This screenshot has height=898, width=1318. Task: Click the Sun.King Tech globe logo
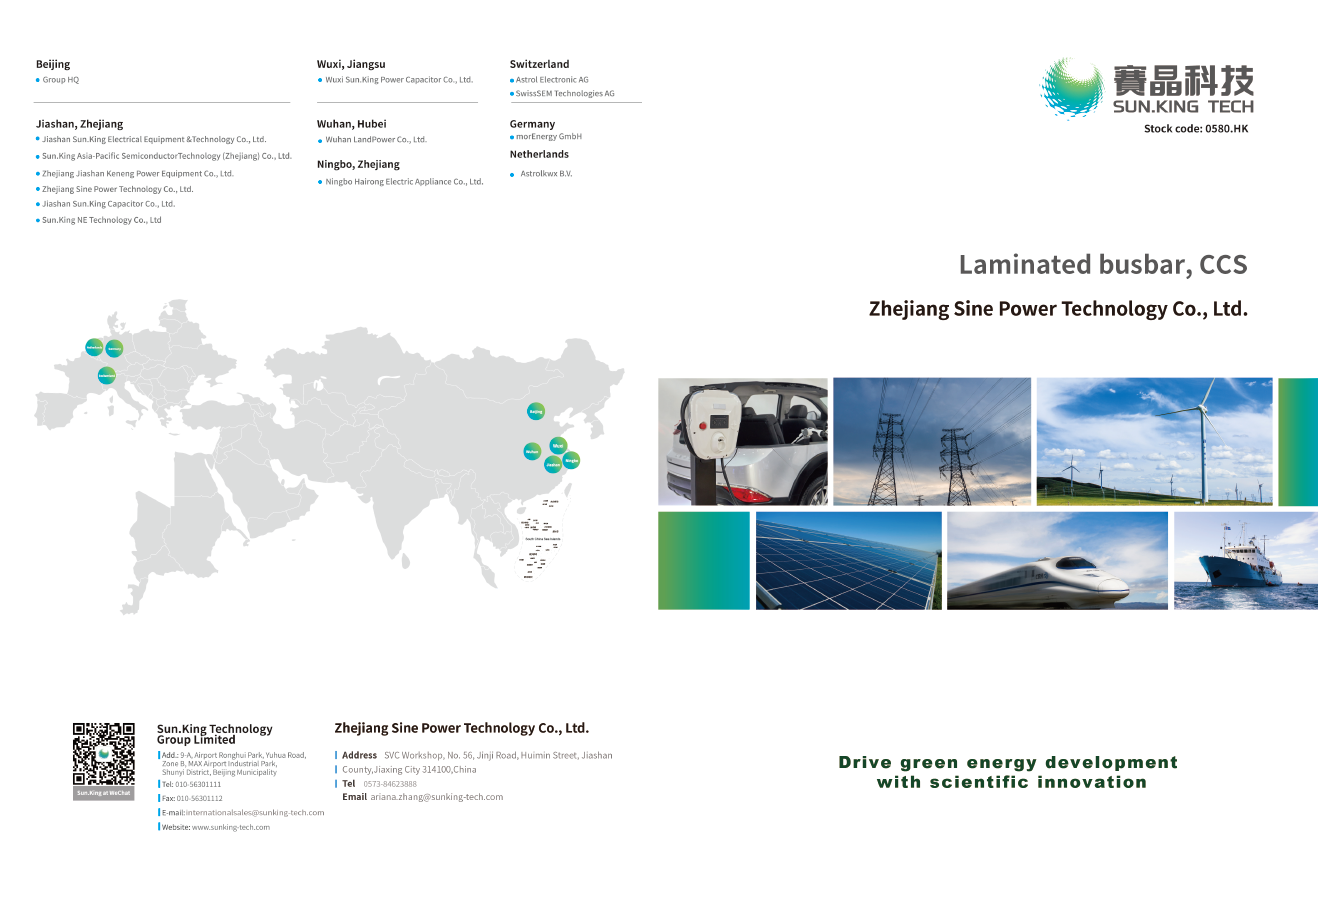[x=1075, y=88]
